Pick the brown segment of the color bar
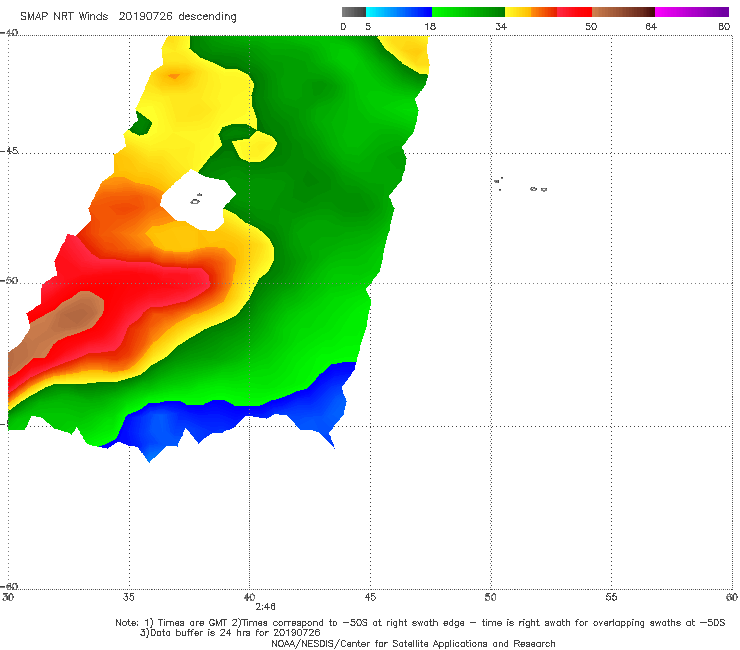This screenshot has width=740, height=650. click(623, 12)
